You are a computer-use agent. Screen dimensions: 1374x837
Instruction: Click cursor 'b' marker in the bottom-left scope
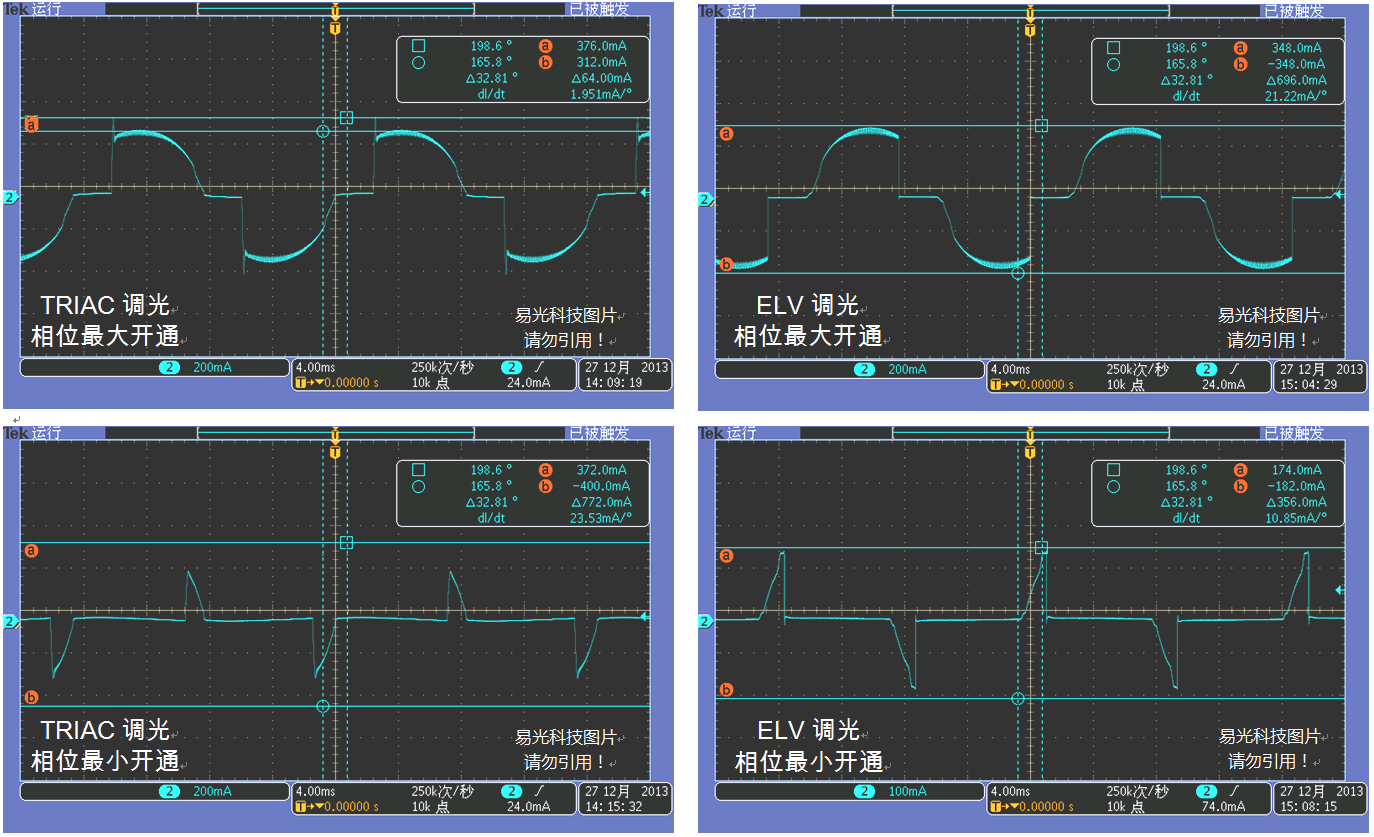[x=31, y=697]
